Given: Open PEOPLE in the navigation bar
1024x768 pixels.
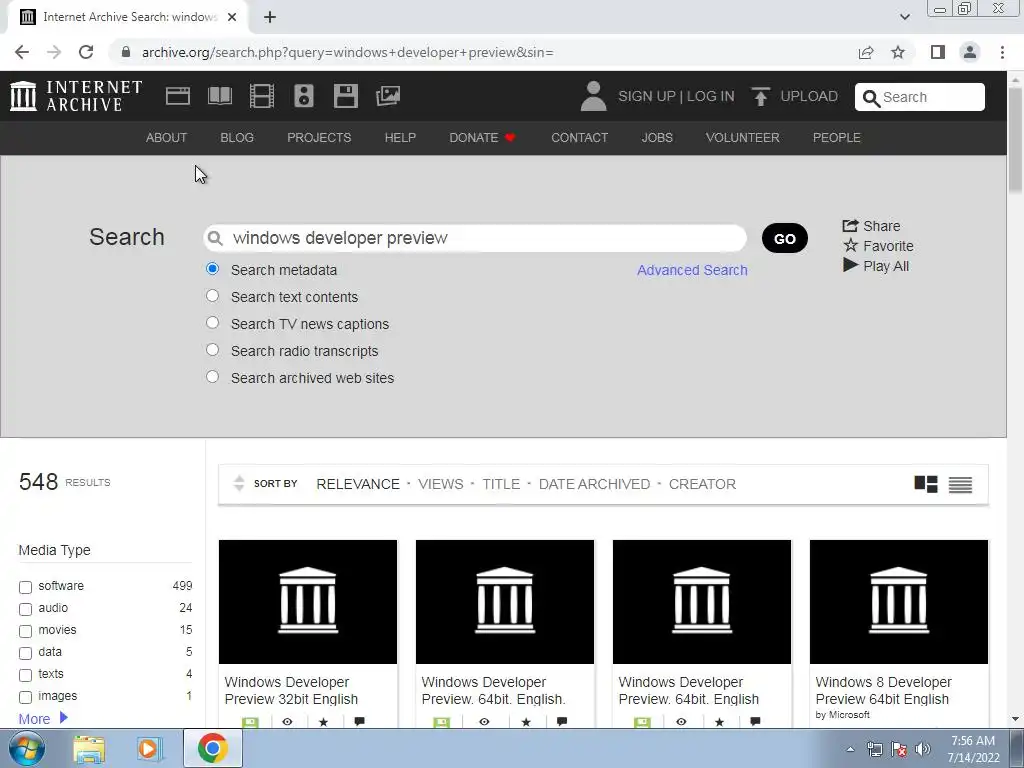Looking at the screenshot, I should tap(837, 138).
